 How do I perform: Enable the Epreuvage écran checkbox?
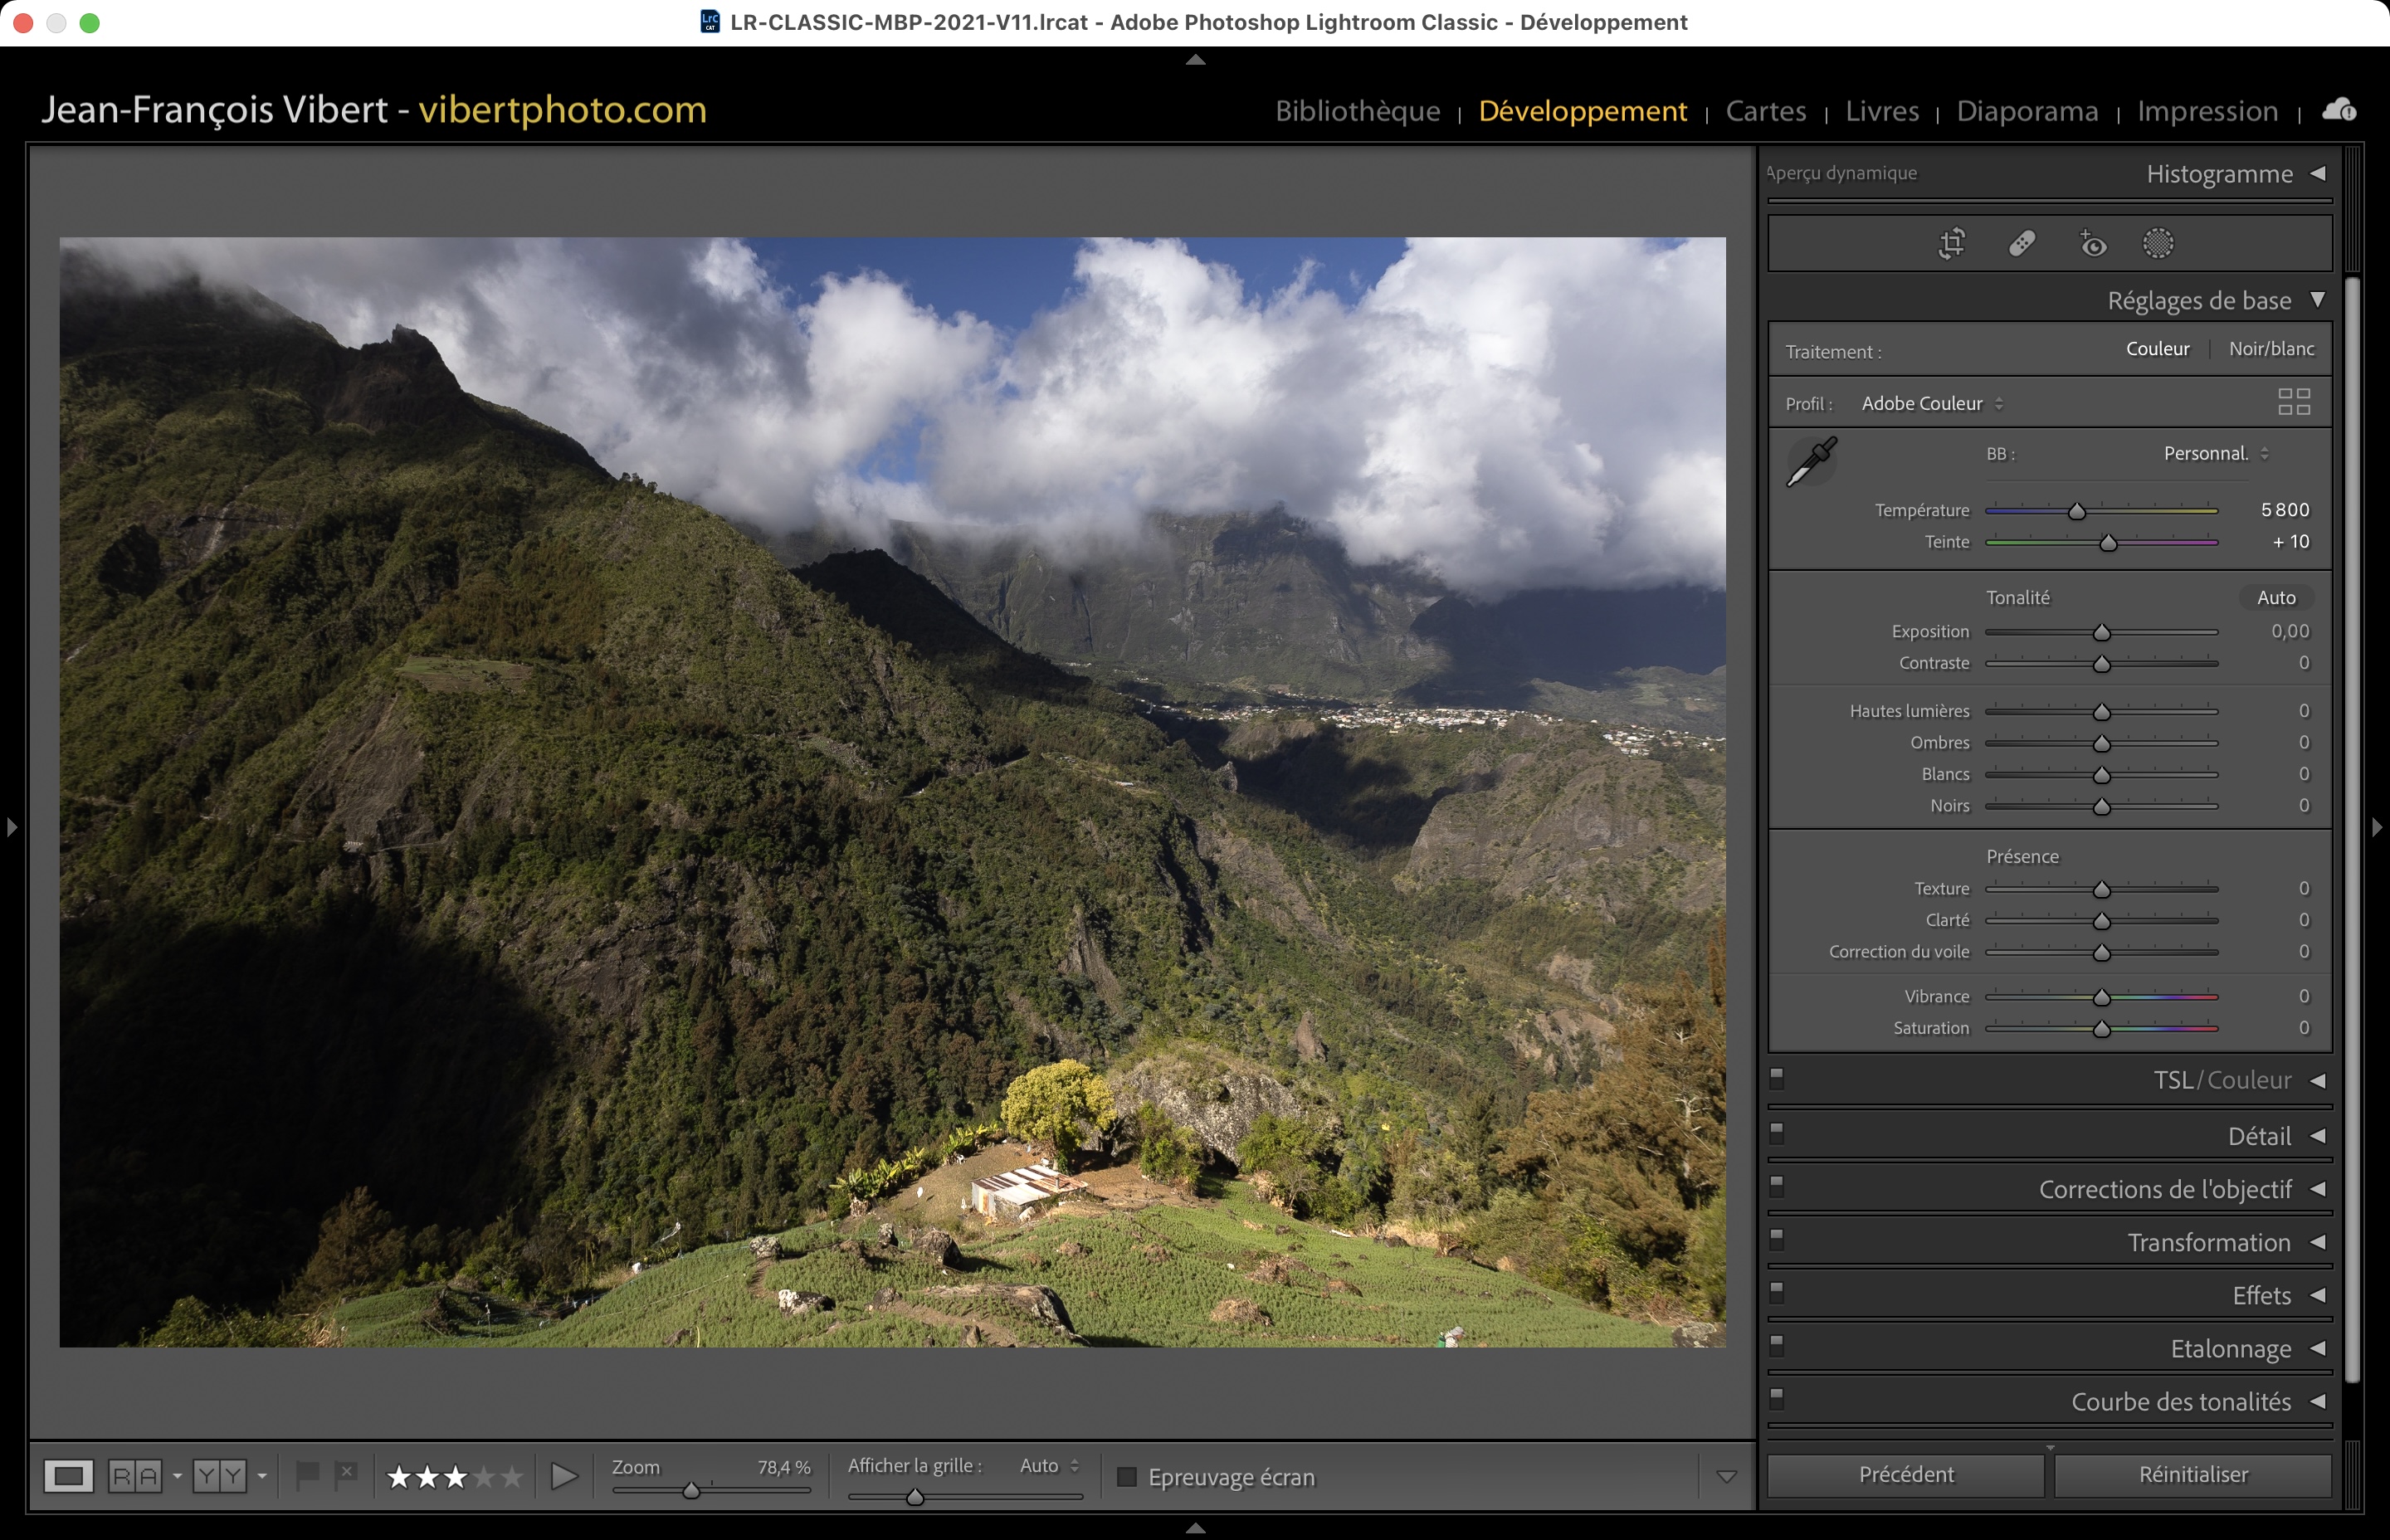pos(1126,1477)
